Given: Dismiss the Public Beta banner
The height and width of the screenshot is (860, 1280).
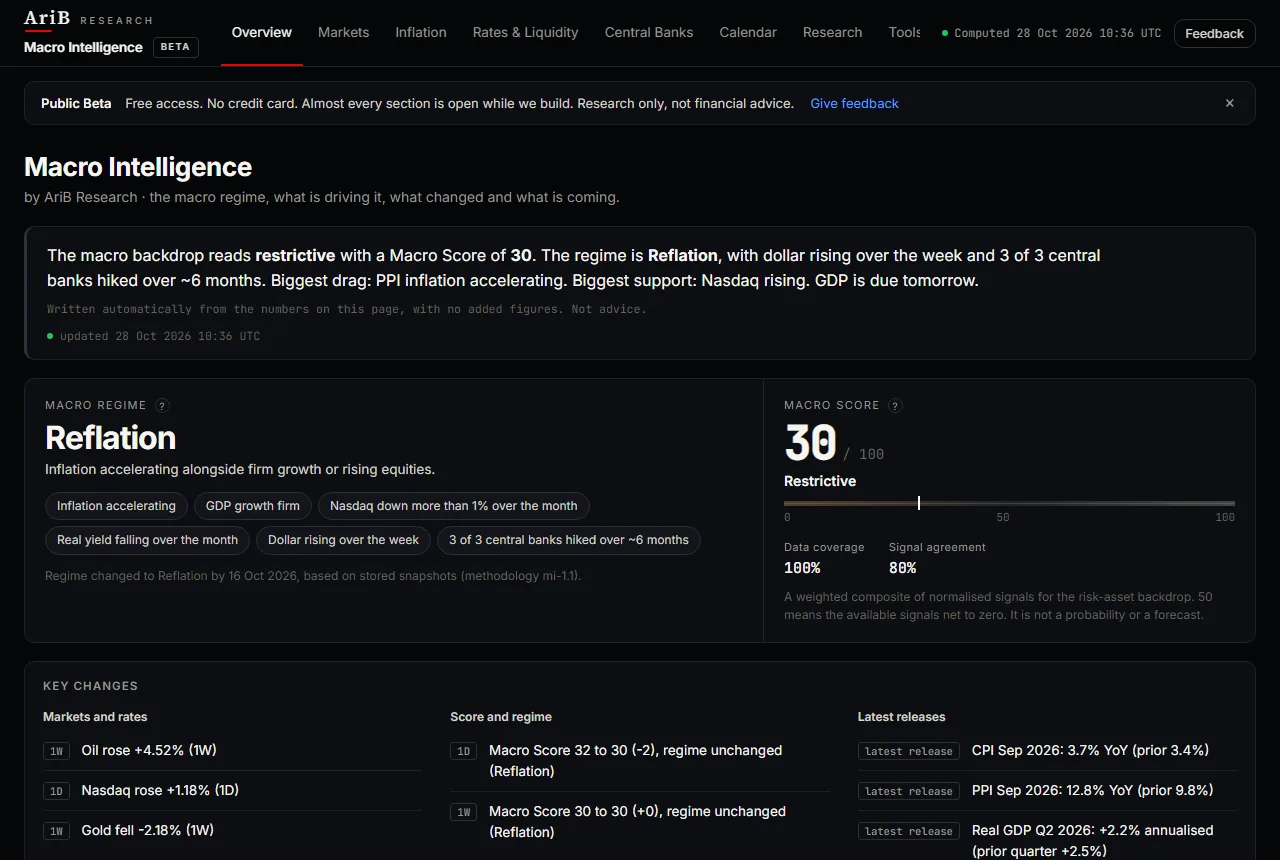Looking at the screenshot, I should [x=1230, y=103].
